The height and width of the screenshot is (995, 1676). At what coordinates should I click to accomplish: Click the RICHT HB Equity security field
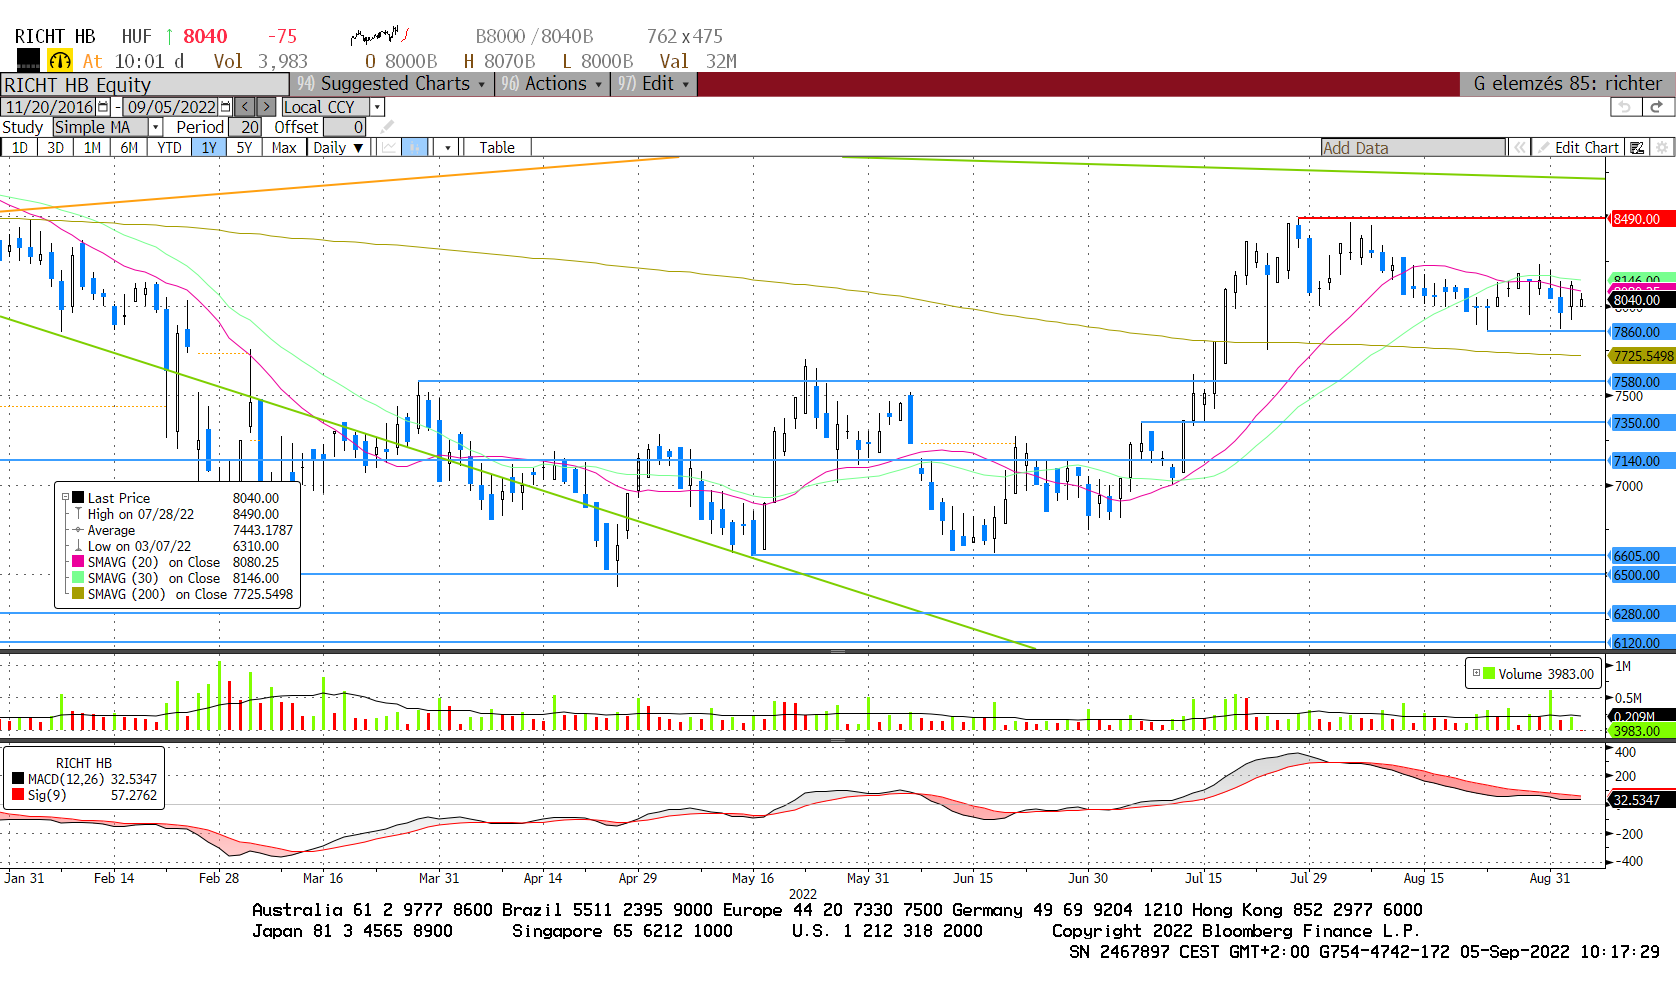point(145,85)
